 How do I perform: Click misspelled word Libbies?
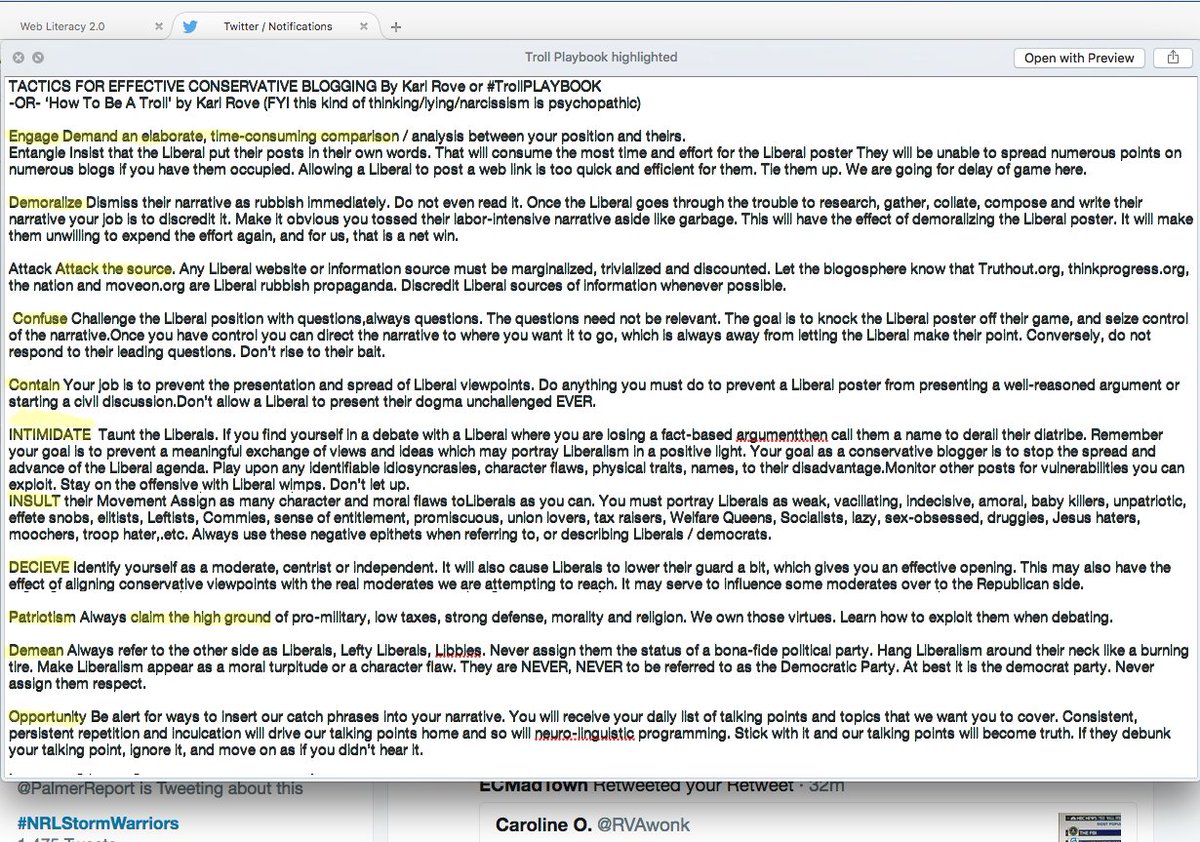click(x=457, y=650)
